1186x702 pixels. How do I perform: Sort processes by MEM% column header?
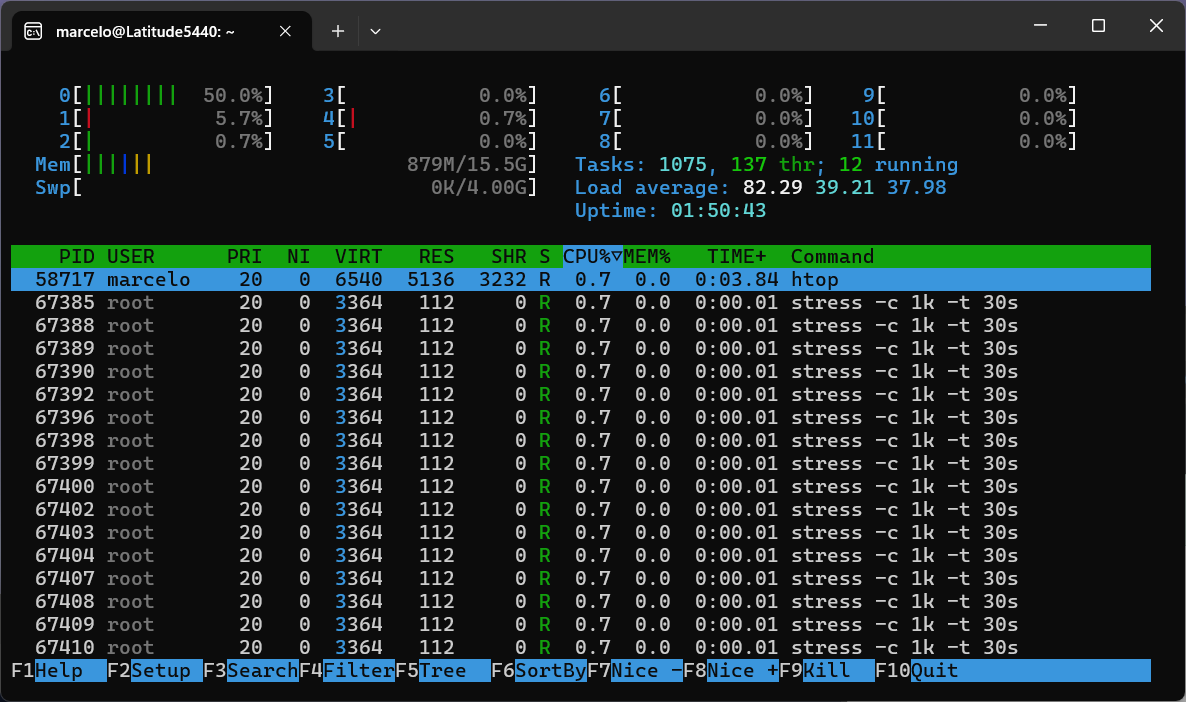pyautogui.click(x=647, y=257)
